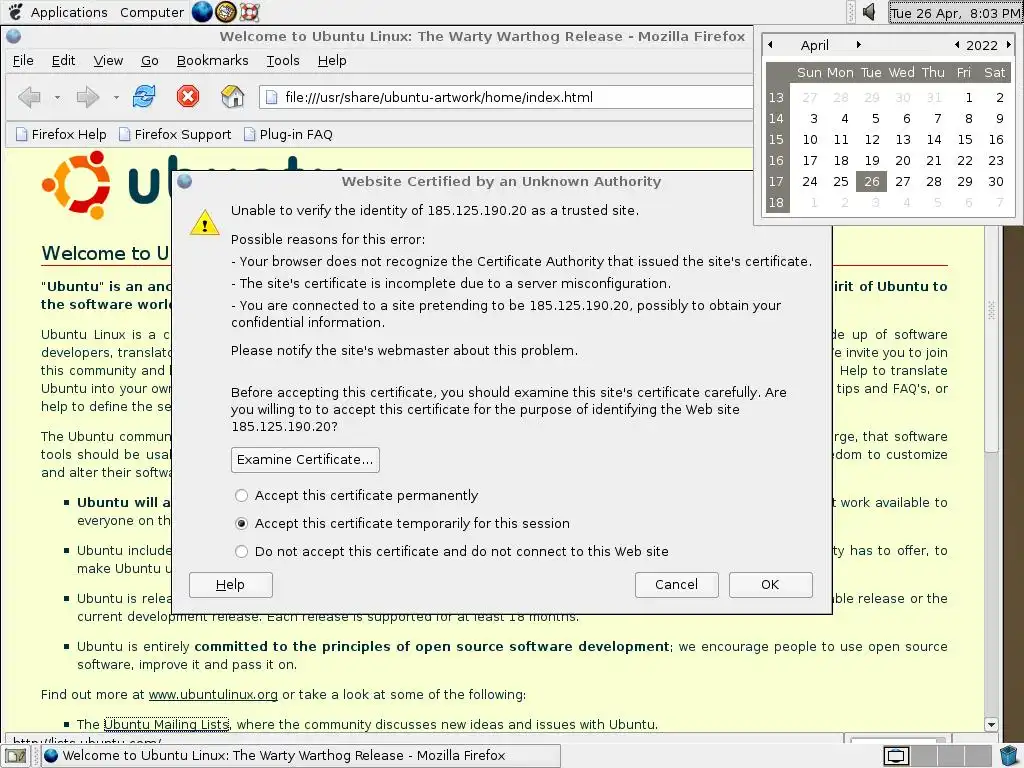This screenshot has width=1024, height=768.
Task: Click the dialog title bar globe icon
Action: point(185,182)
